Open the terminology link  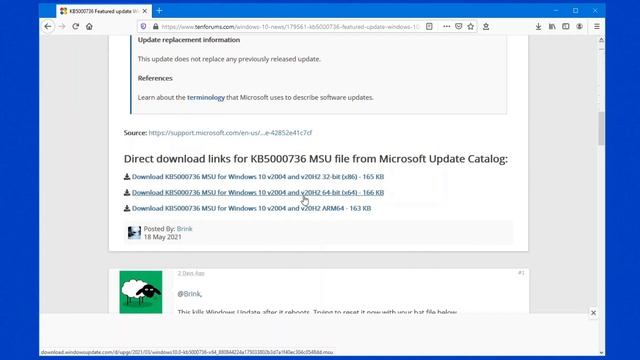(x=206, y=98)
